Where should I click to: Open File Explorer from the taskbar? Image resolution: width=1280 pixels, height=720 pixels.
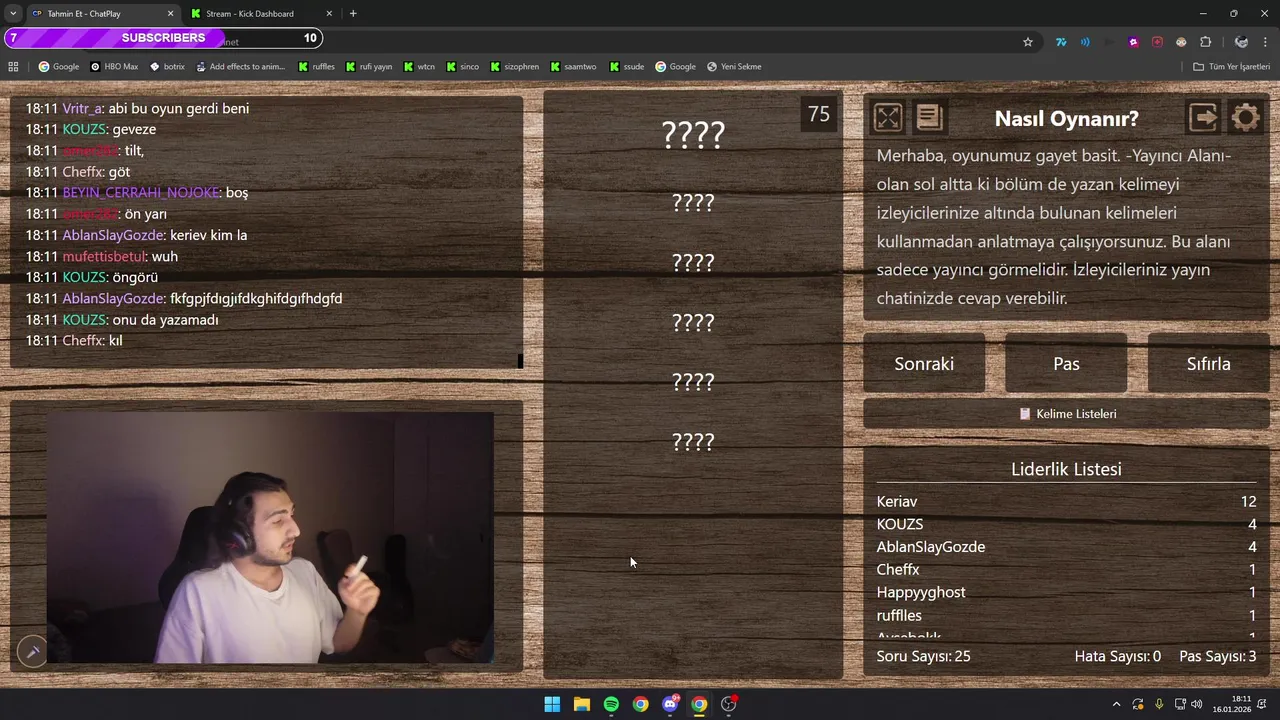pyautogui.click(x=581, y=704)
